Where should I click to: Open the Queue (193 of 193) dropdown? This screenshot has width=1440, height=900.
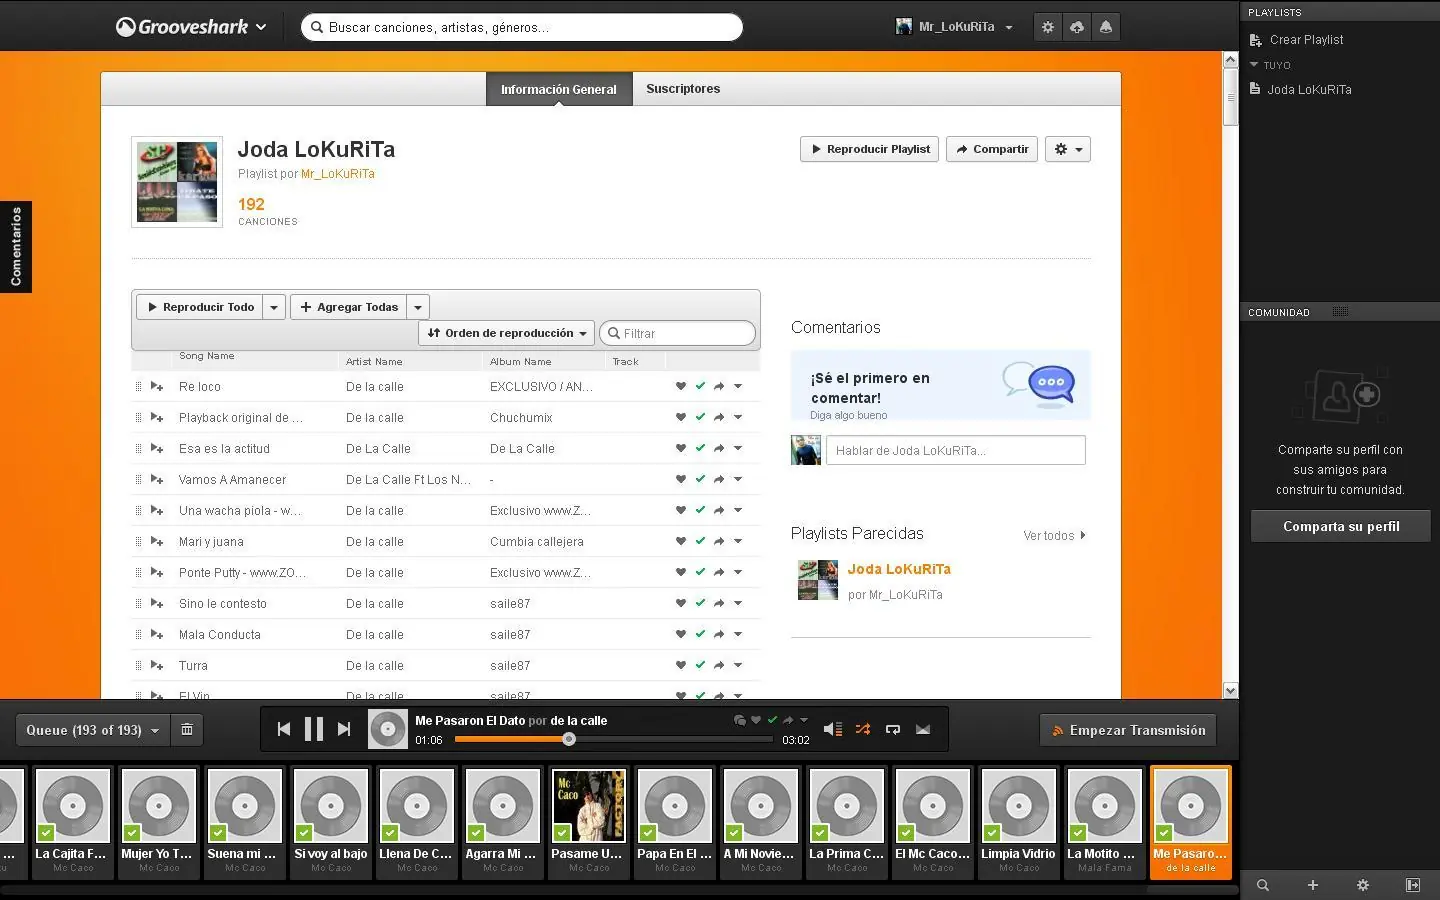[x=93, y=730]
